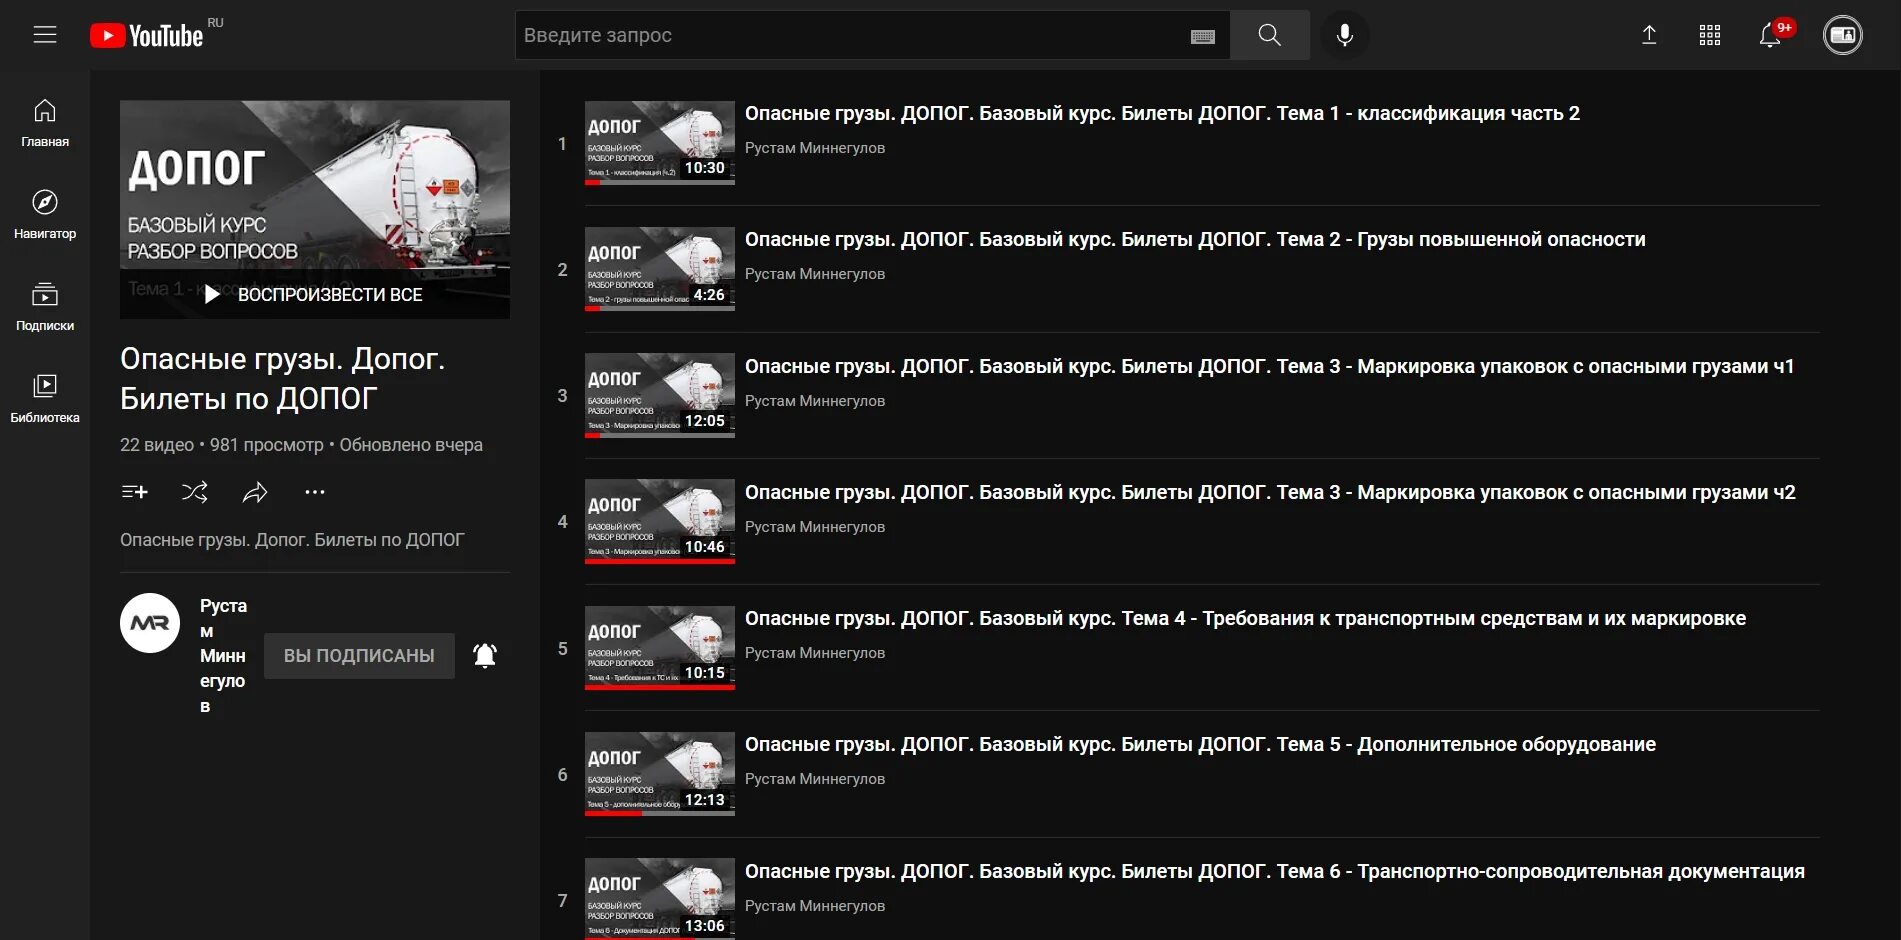This screenshot has width=1901, height=940.
Task: Open Тема 5 Дополнительное оборудование title
Action: 1200,744
